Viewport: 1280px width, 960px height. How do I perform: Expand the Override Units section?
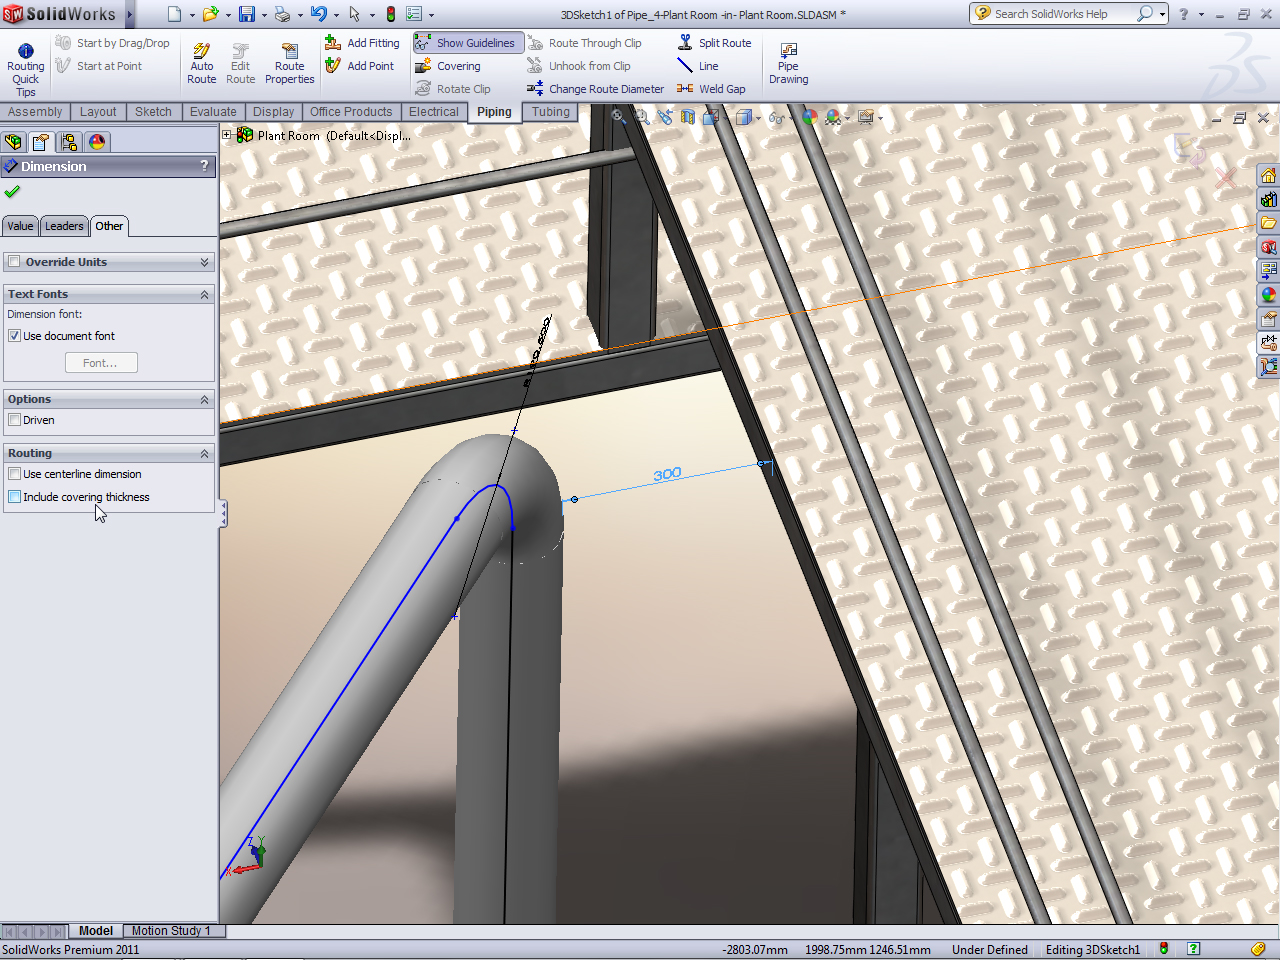pyautogui.click(x=204, y=262)
